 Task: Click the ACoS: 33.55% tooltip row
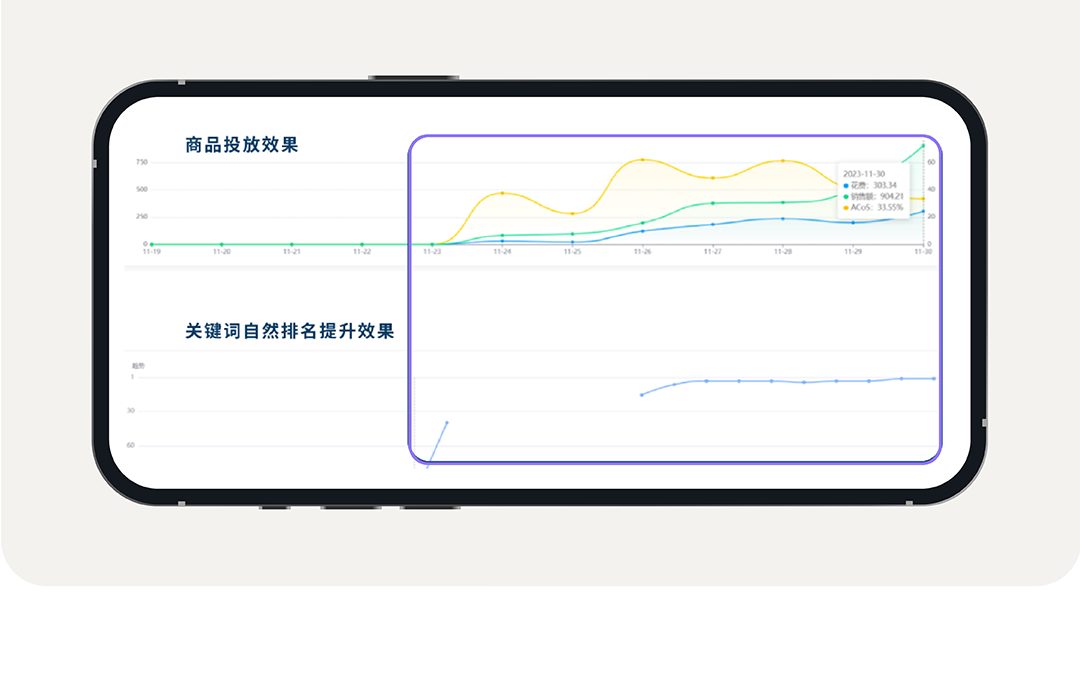pos(873,207)
